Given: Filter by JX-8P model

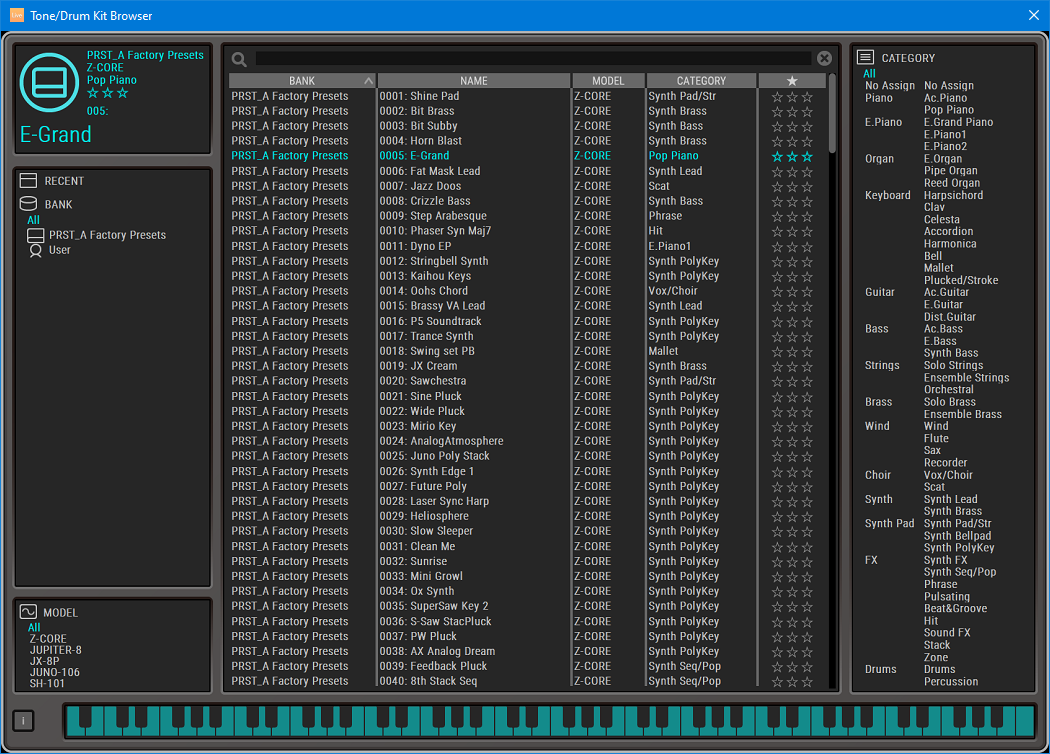Looking at the screenshot, I should click(x=44, y=661).
